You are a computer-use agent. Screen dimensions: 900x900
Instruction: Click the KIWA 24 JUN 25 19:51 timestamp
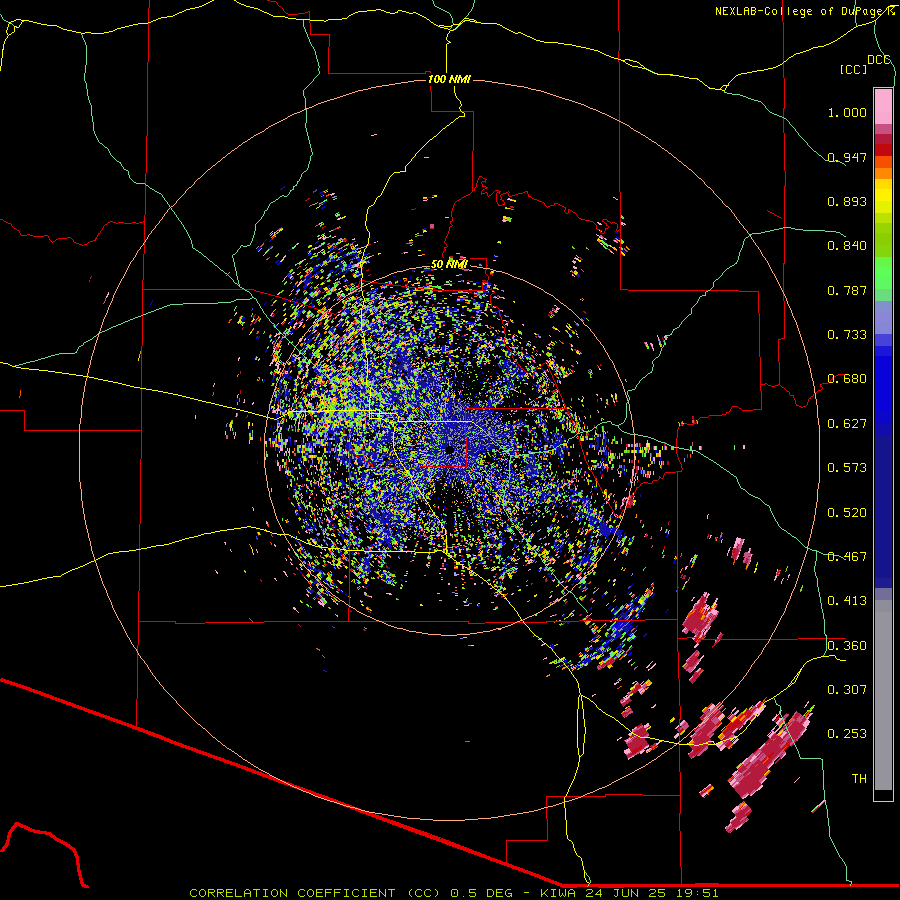629,893
